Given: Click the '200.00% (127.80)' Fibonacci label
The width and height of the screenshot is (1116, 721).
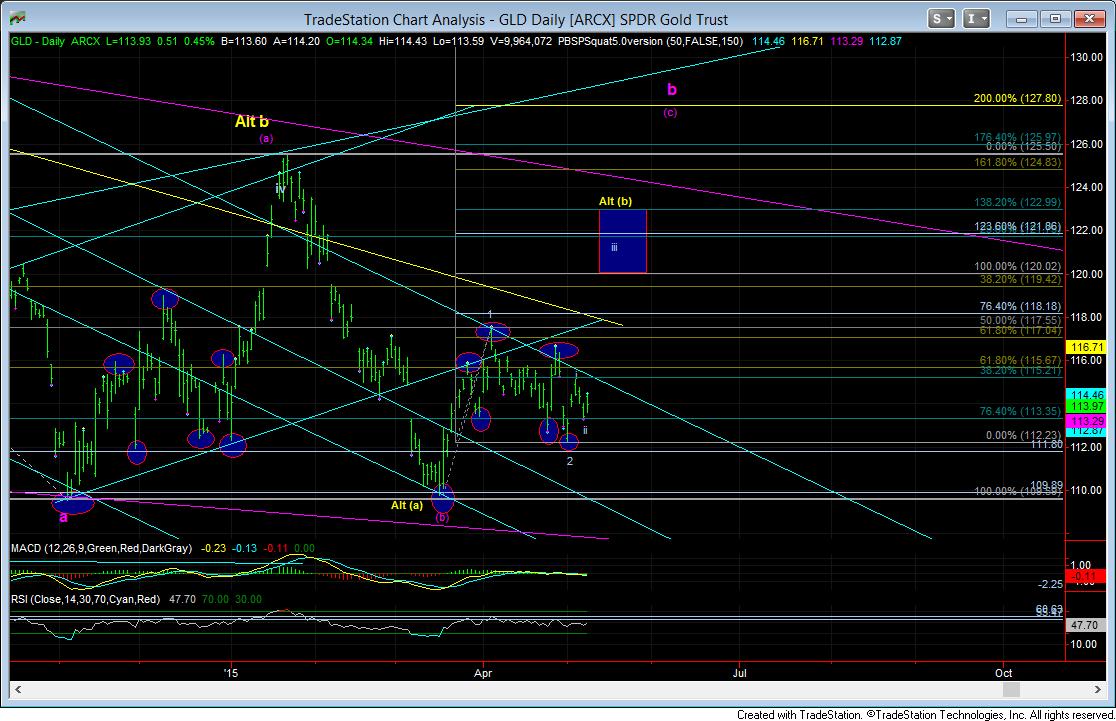Looking at the screenshot, I should click(1017, 99).
